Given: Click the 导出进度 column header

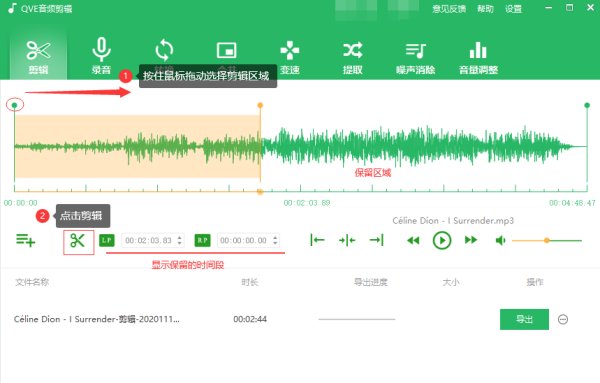Looking at the screenshot, I should pyautogui.click(x=371, y=282).
